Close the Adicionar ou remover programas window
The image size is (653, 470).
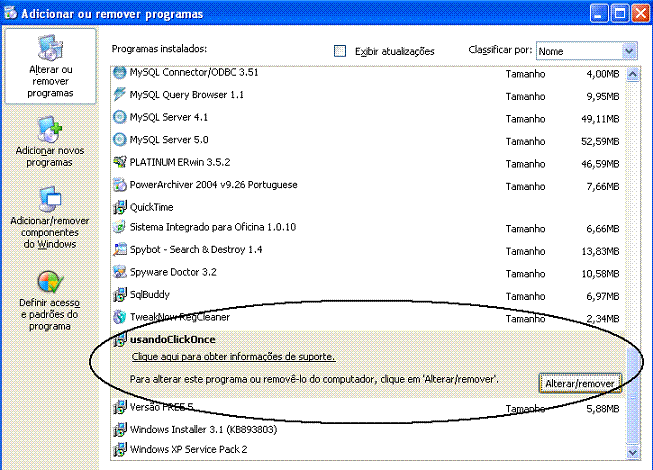(x=641, y=13)
